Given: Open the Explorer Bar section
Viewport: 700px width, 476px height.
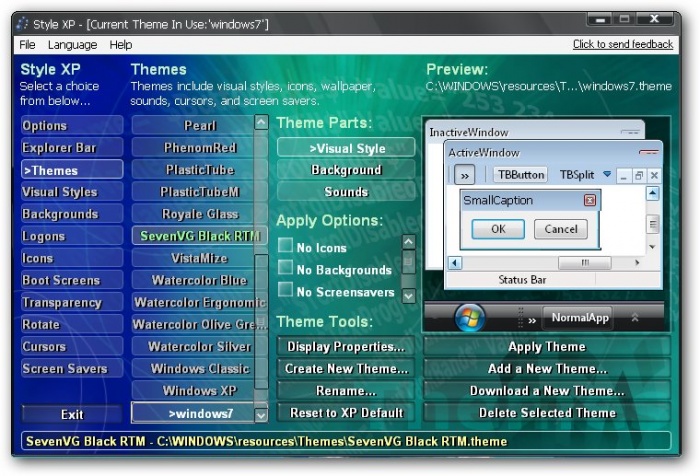Looking at the screenshot, I should coord(72,148).
